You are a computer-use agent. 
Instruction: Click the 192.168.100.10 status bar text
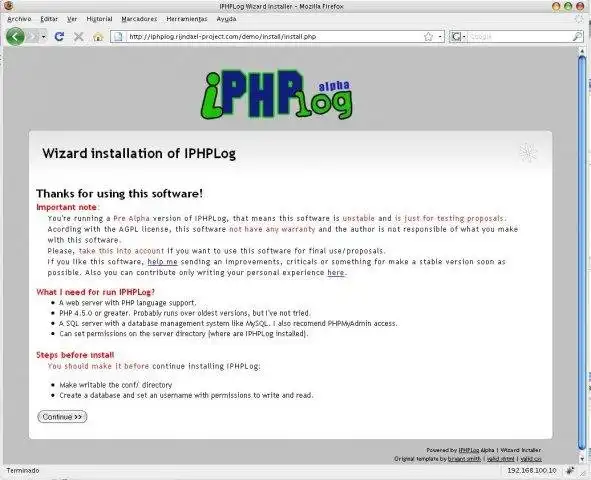[x=531, y=470]
